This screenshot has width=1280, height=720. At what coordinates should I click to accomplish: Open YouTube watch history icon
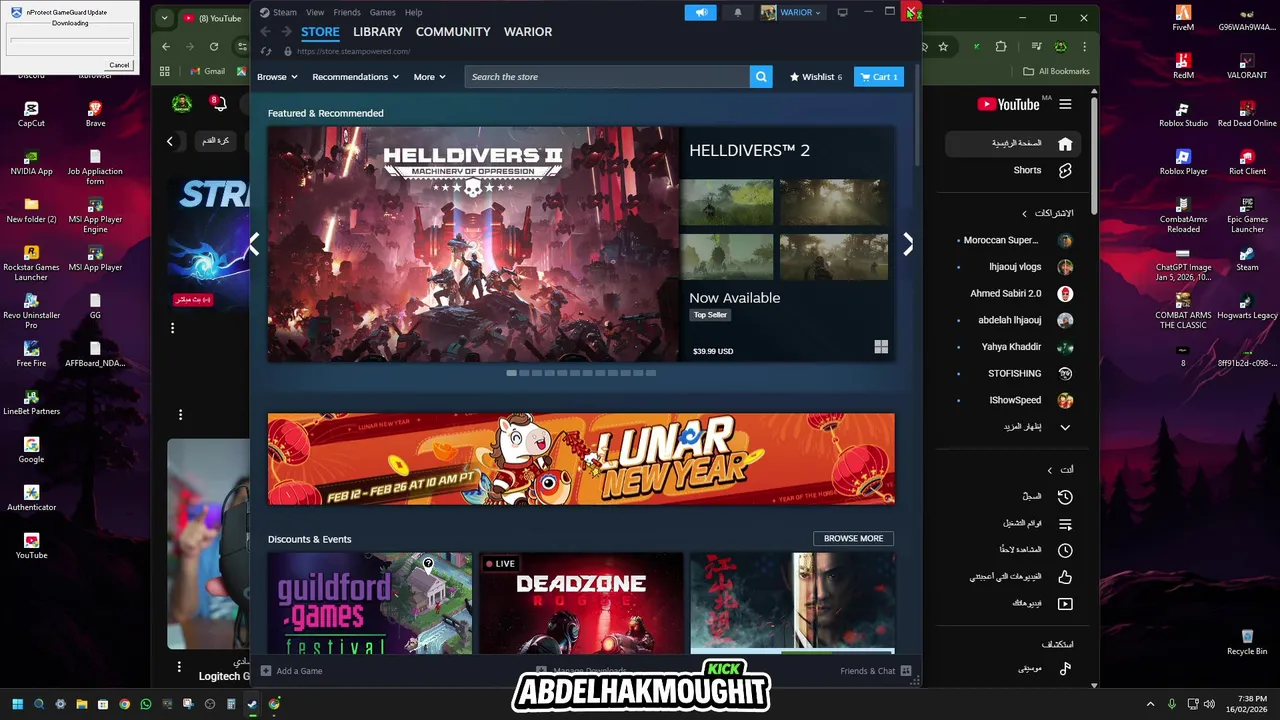[1065, 497]
